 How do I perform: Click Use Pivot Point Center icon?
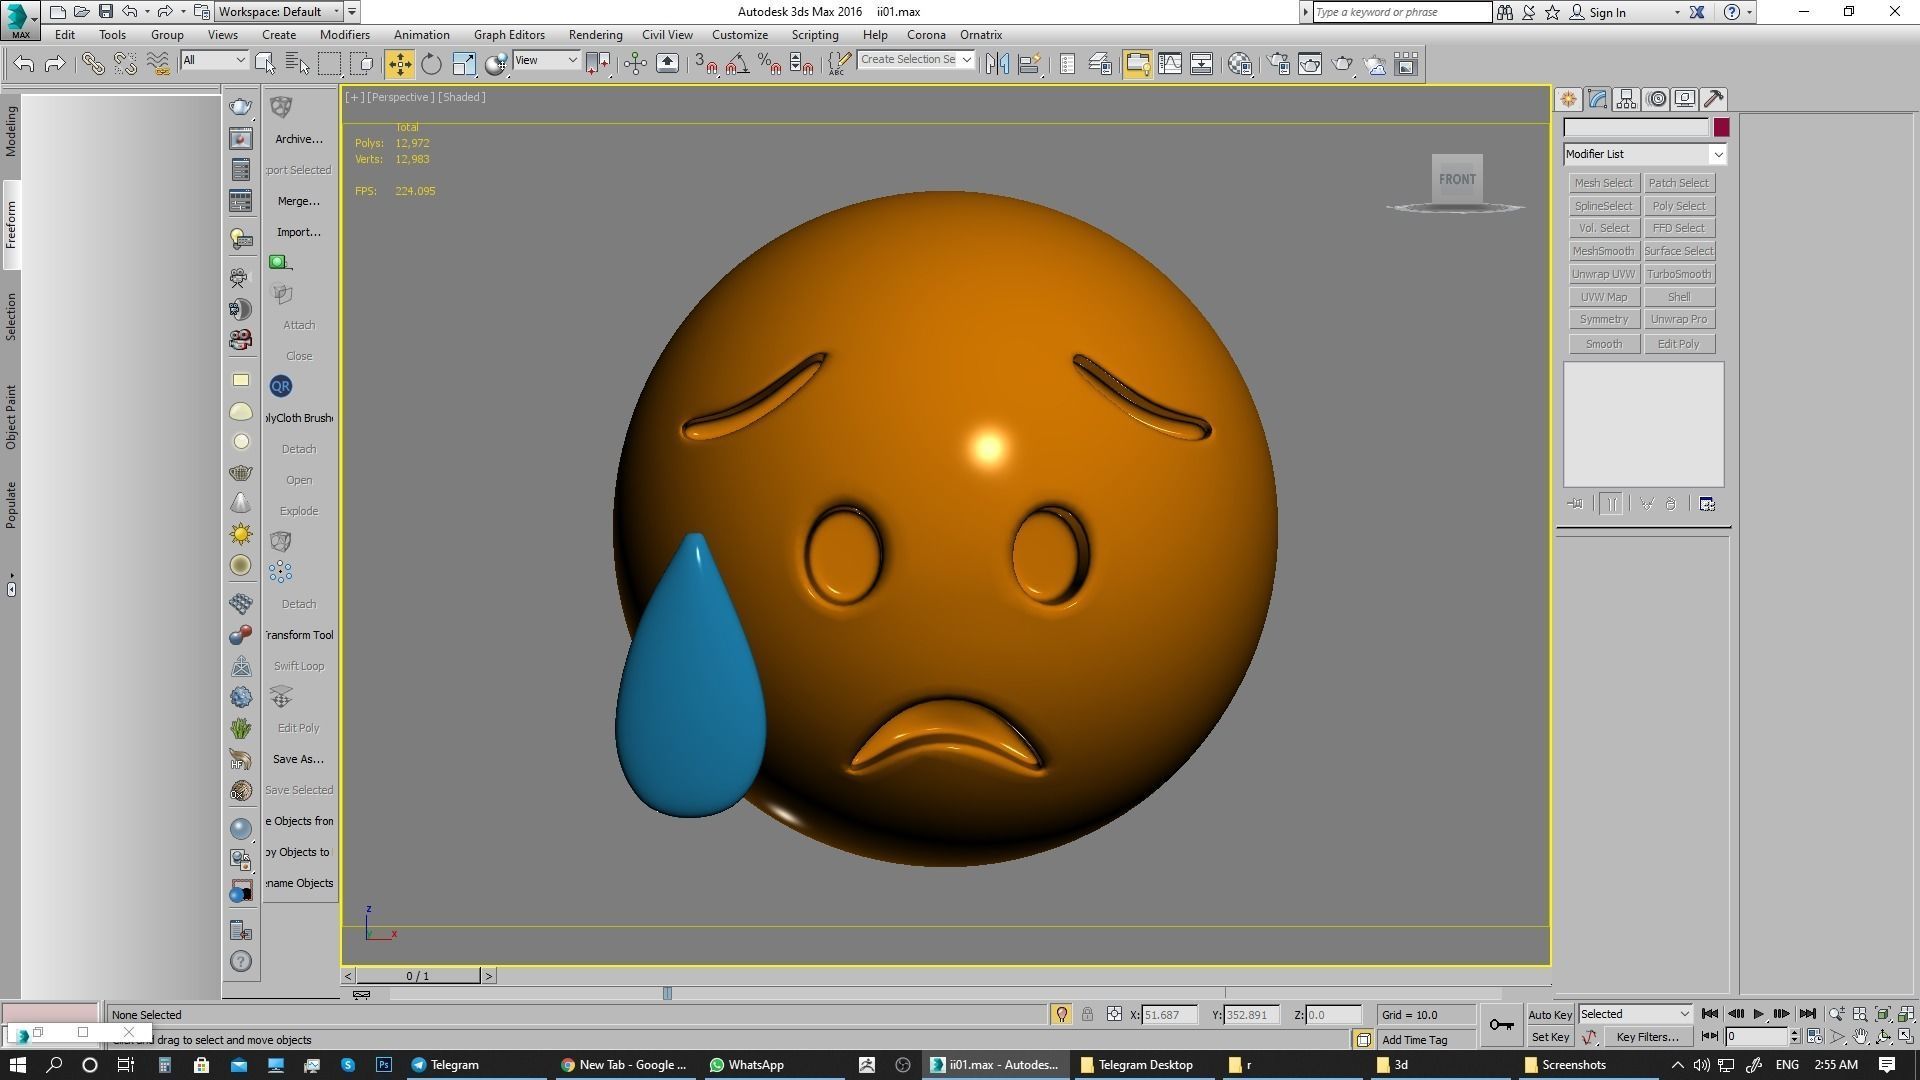pyautogui.click(x=598, y=64)
